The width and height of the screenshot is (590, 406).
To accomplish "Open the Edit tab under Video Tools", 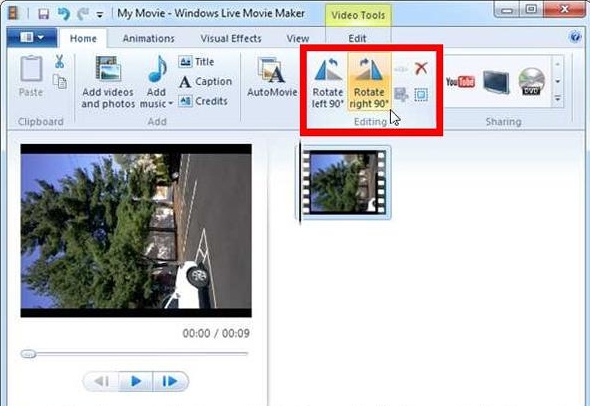I will tap(357, 38).
